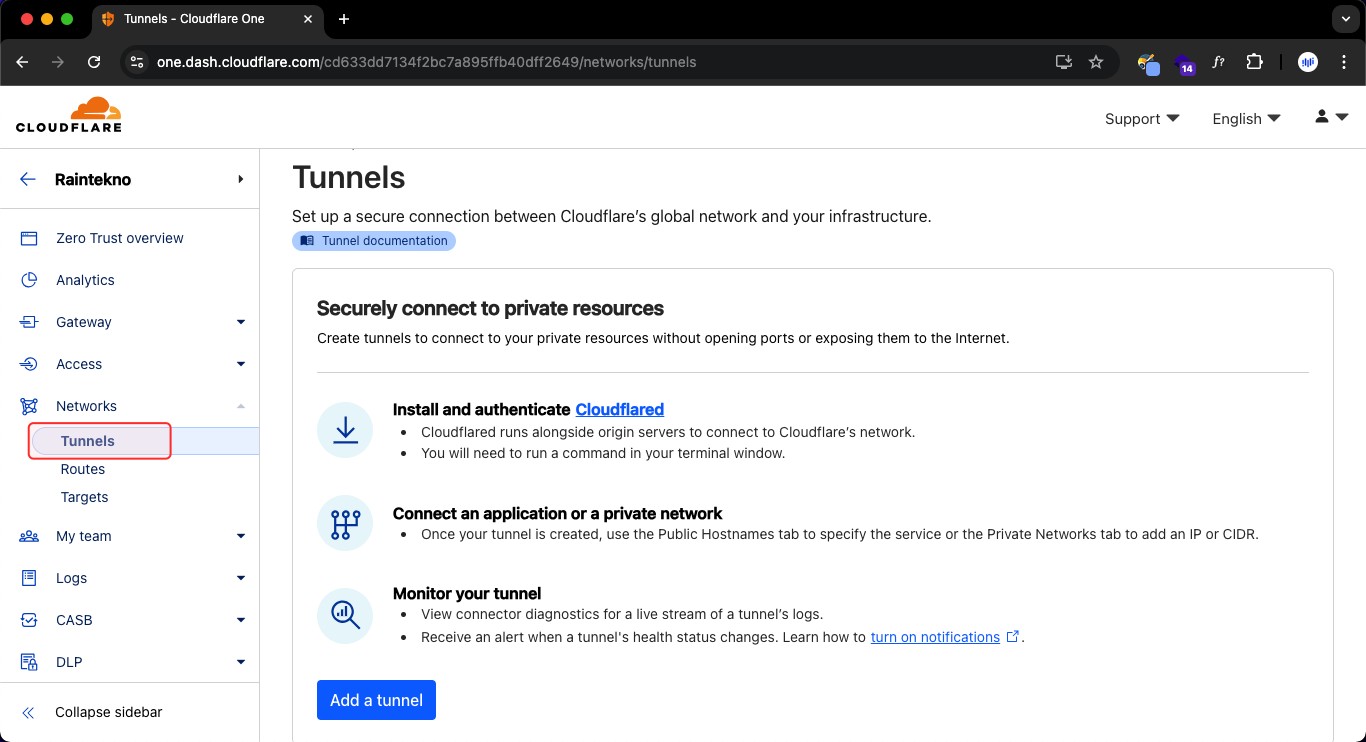Click the Access sidebar icon
Screen dimensions: 1366x742
[29, 364]
